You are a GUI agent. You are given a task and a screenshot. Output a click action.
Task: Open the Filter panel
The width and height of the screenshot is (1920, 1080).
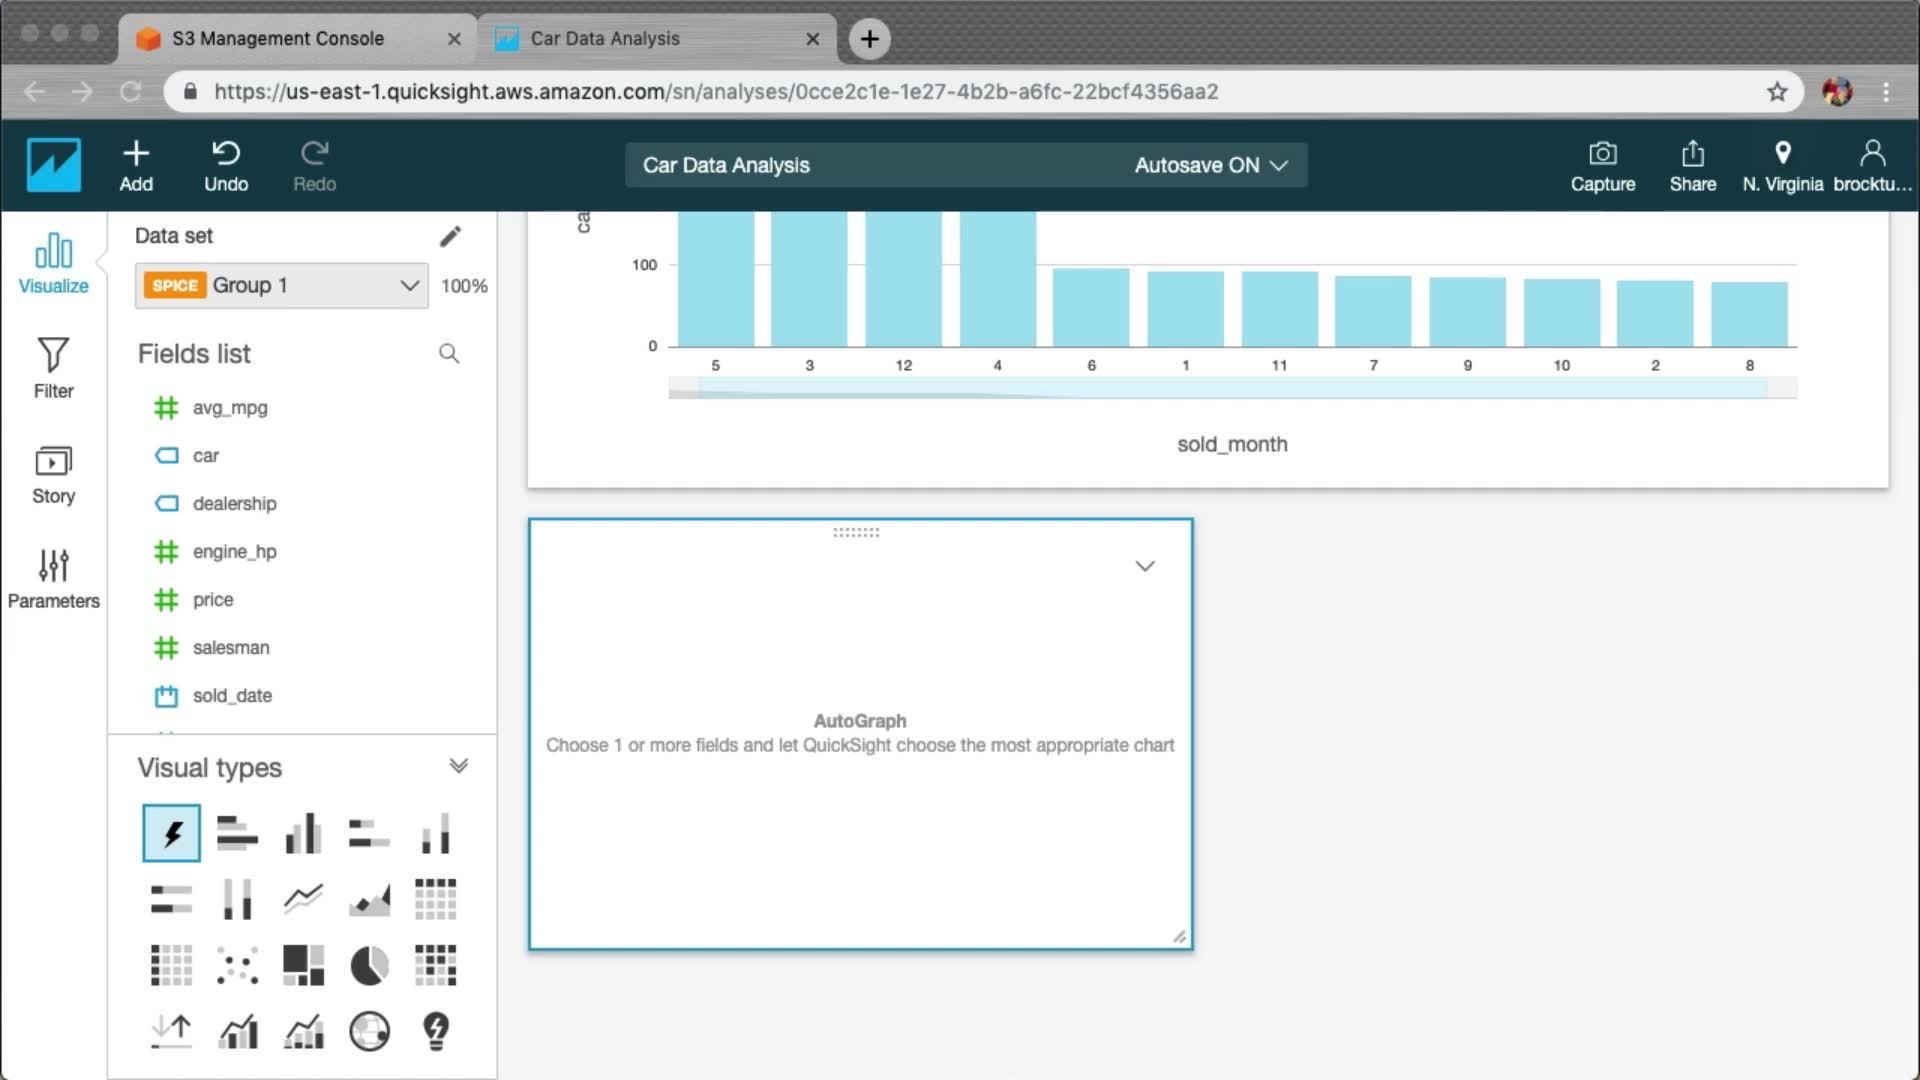click(53, 368)
